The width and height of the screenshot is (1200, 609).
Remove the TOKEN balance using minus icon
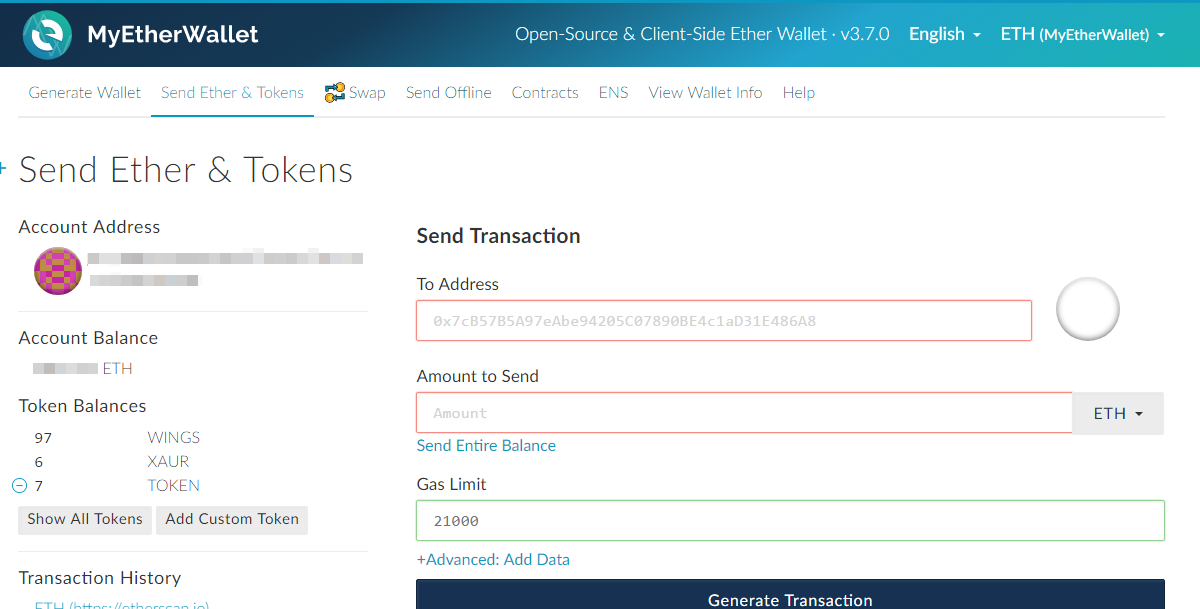coord(19,486)
